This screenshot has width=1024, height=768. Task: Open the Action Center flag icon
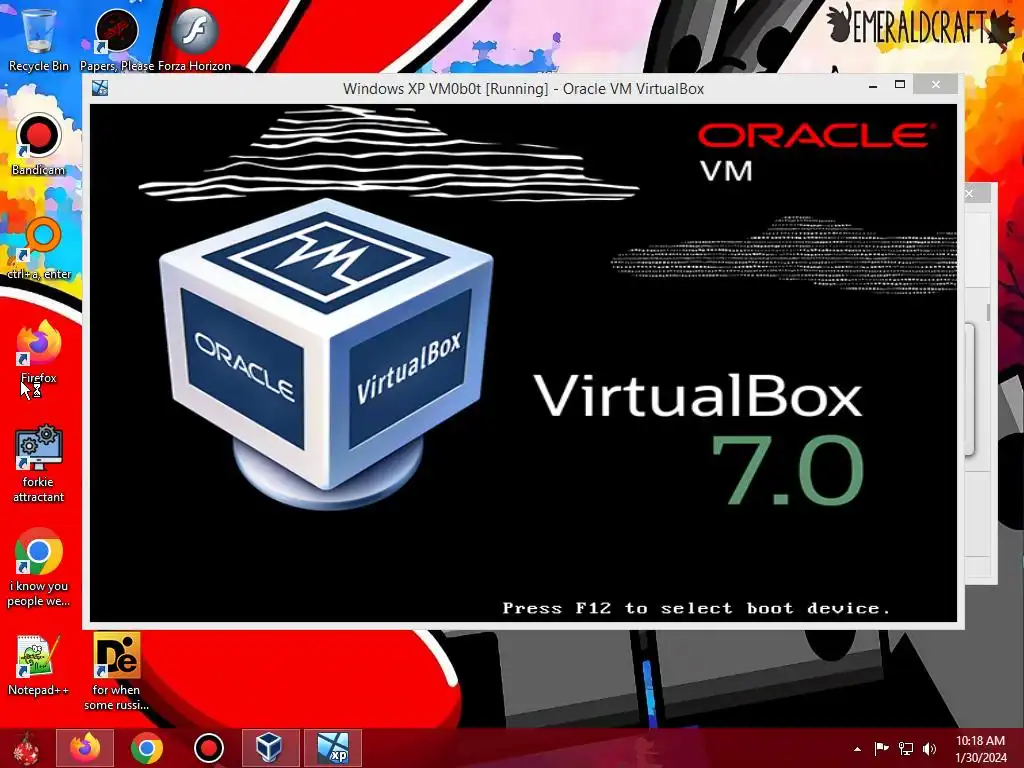pos(882,749)
